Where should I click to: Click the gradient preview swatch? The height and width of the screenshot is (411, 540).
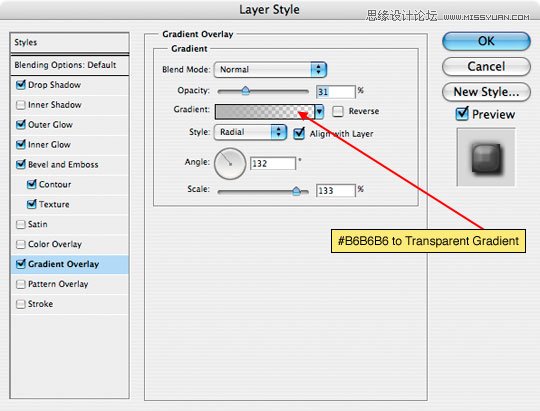(264, 112)
